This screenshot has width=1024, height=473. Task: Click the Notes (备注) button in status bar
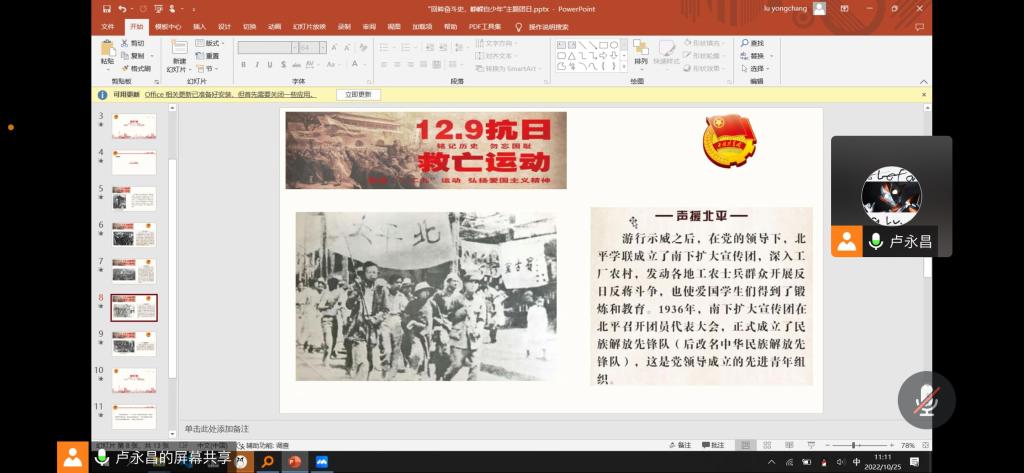pyautogui.click(x=679, y=445)
